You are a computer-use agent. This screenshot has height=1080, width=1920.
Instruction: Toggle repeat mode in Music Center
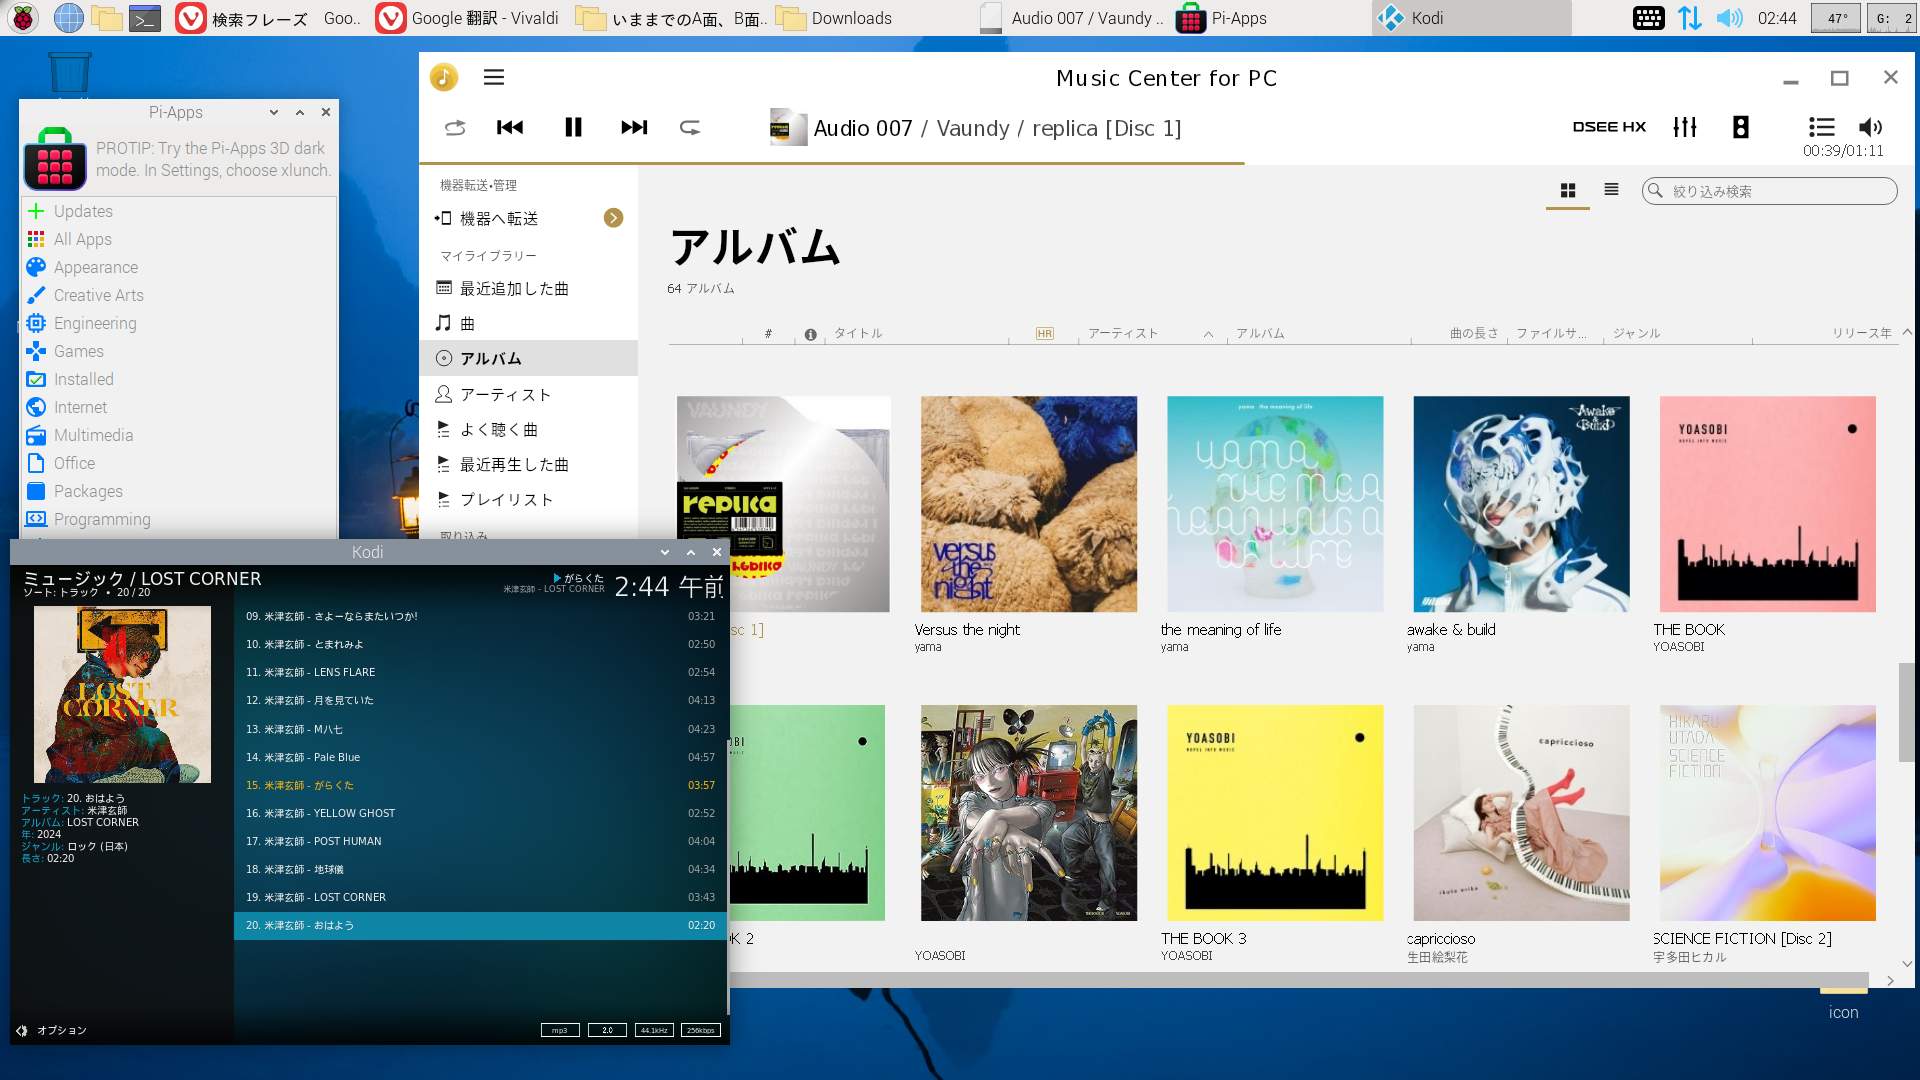coord(690,127)
